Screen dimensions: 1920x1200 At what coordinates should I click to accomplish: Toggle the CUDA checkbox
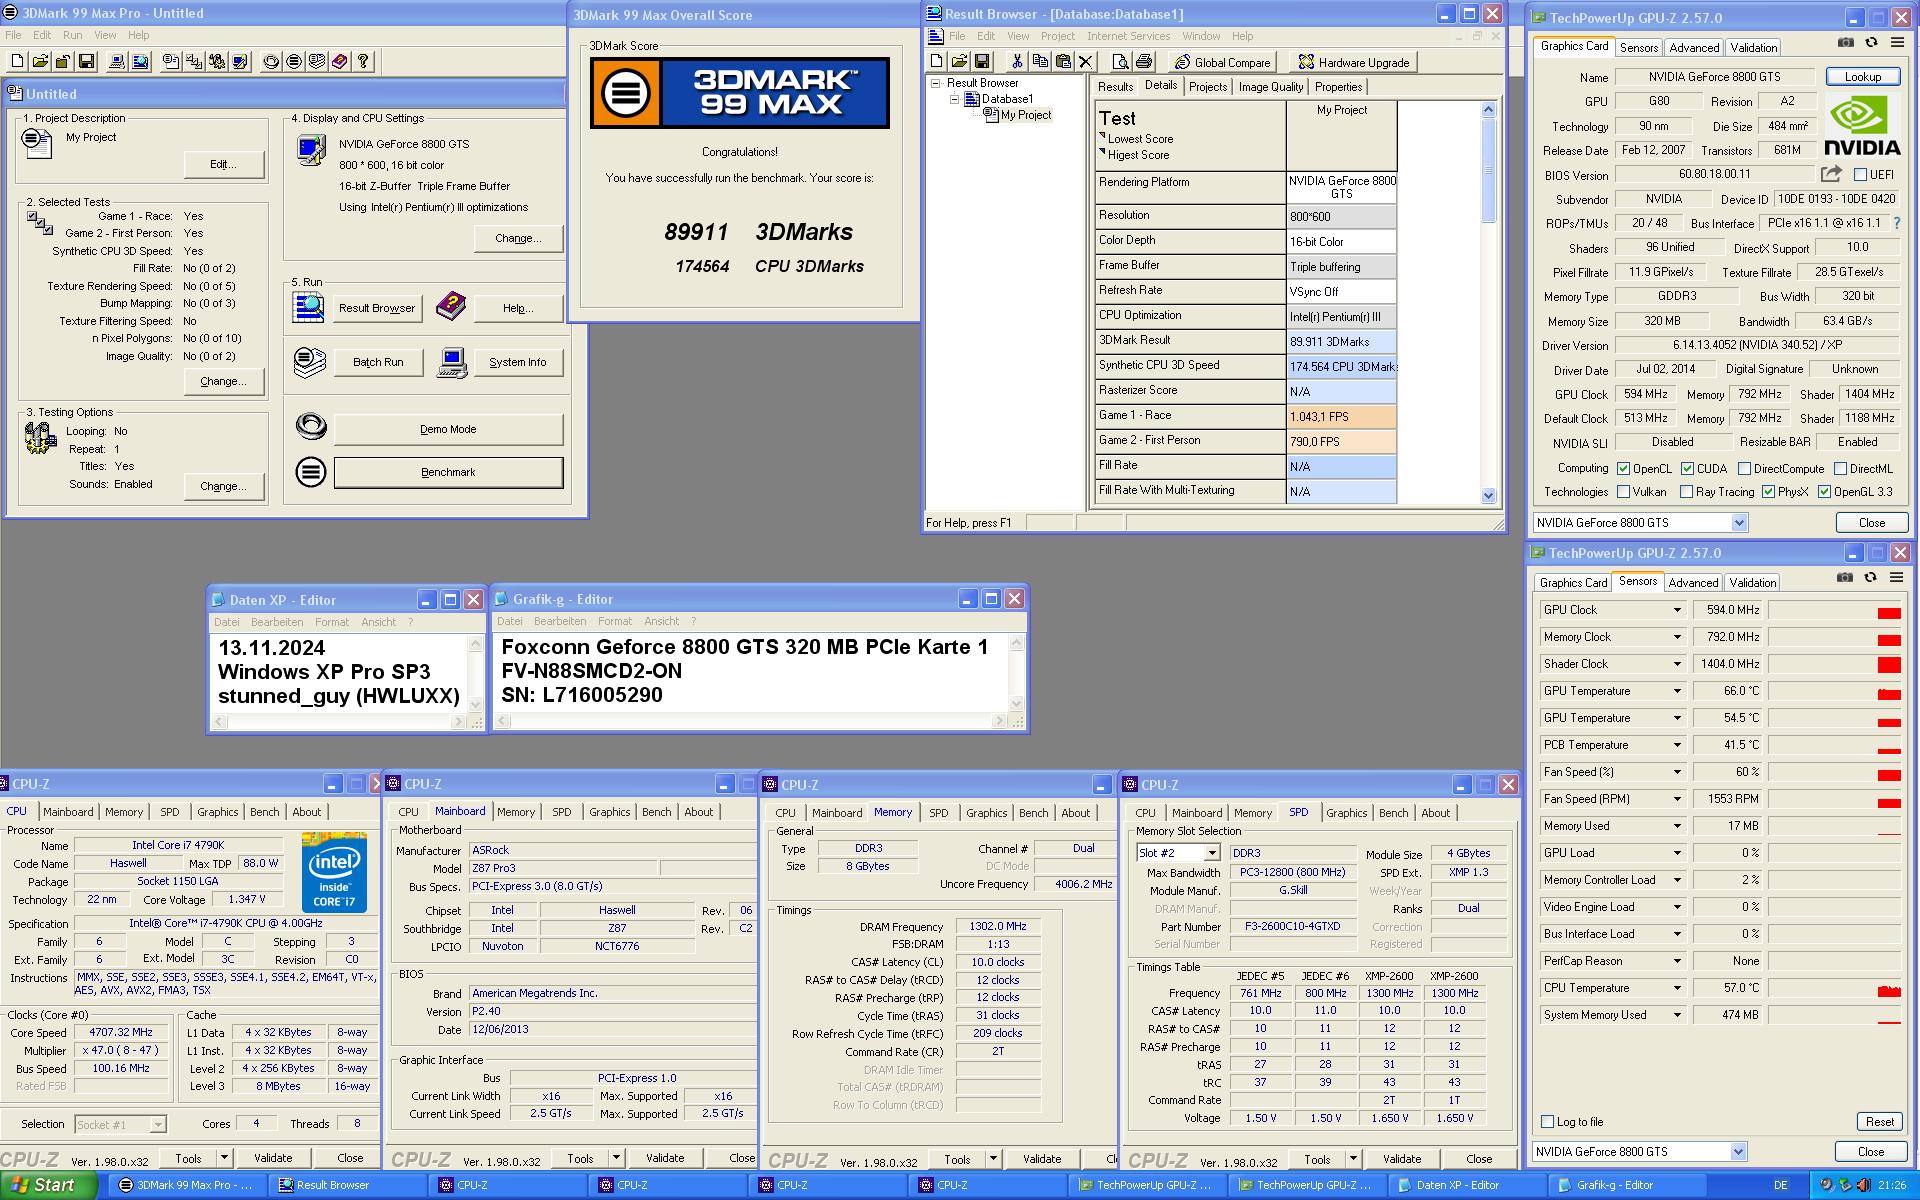coord(1687,468)
